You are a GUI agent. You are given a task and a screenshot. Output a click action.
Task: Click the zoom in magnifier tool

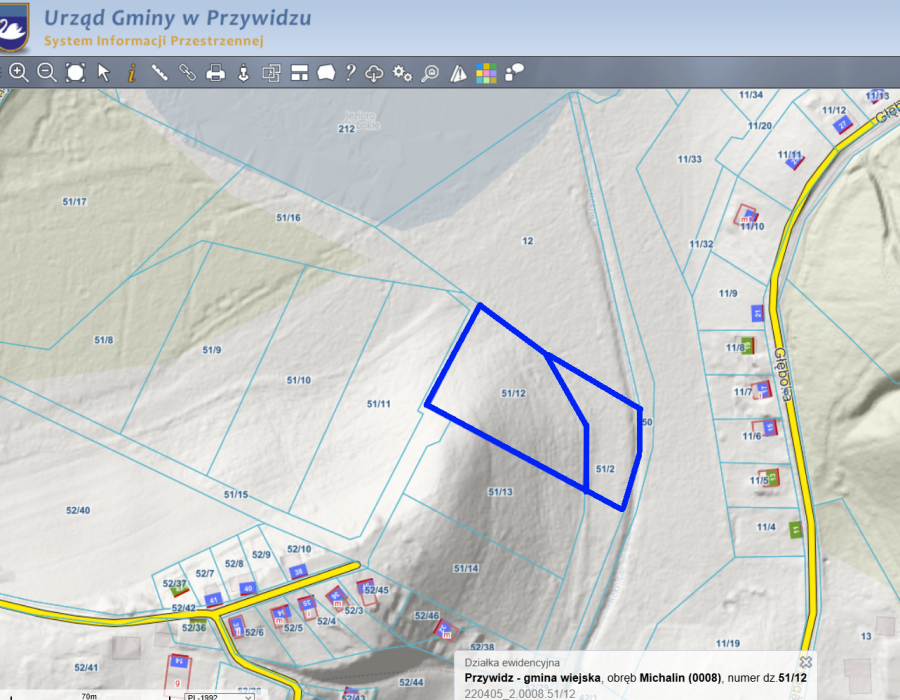[18, 72]
